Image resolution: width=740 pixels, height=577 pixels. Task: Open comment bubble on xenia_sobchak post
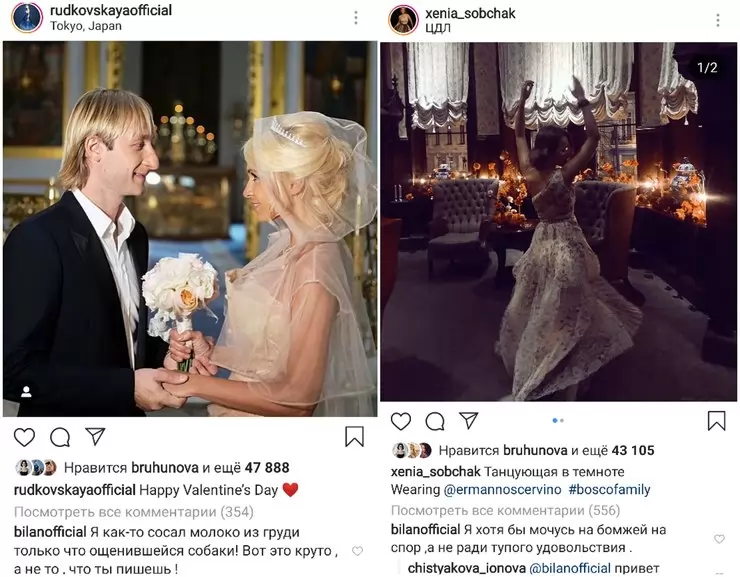[435, 421]
